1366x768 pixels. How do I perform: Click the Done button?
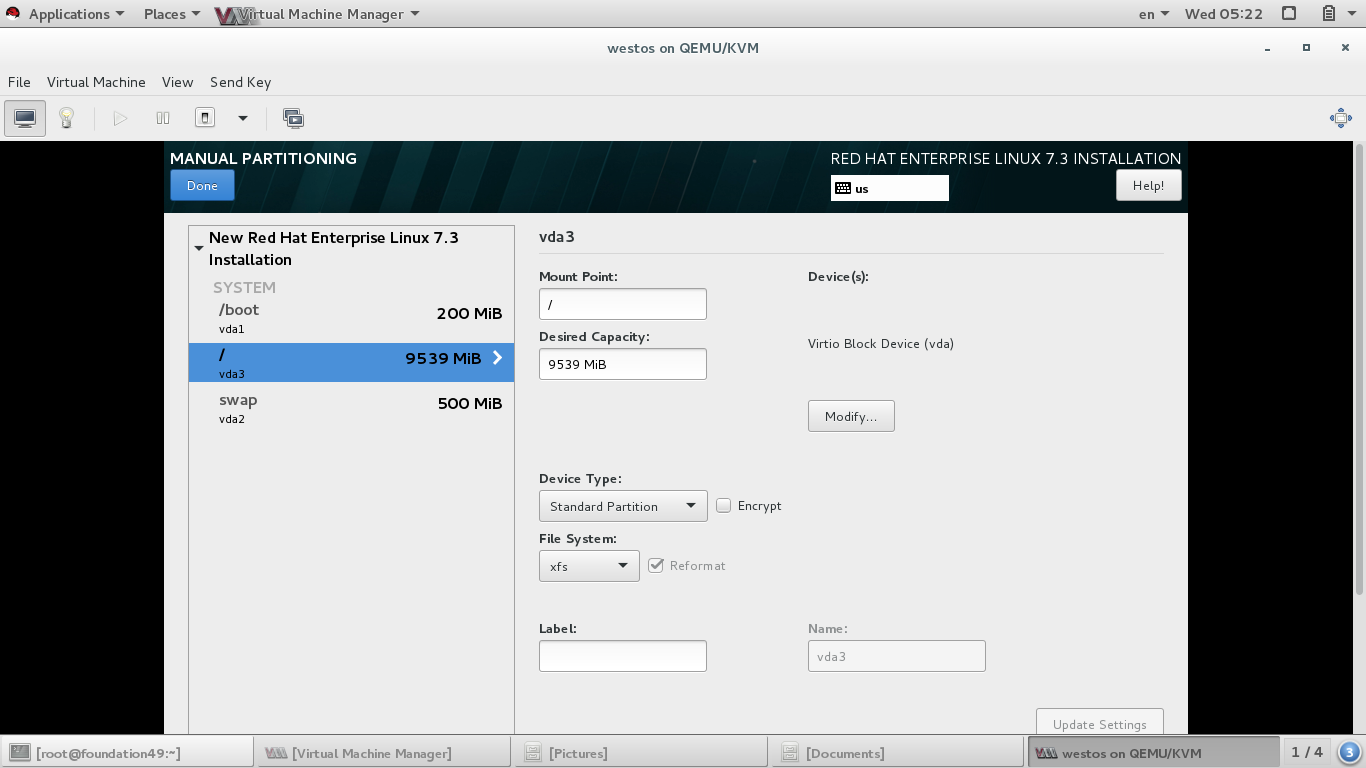click(202, 185)
